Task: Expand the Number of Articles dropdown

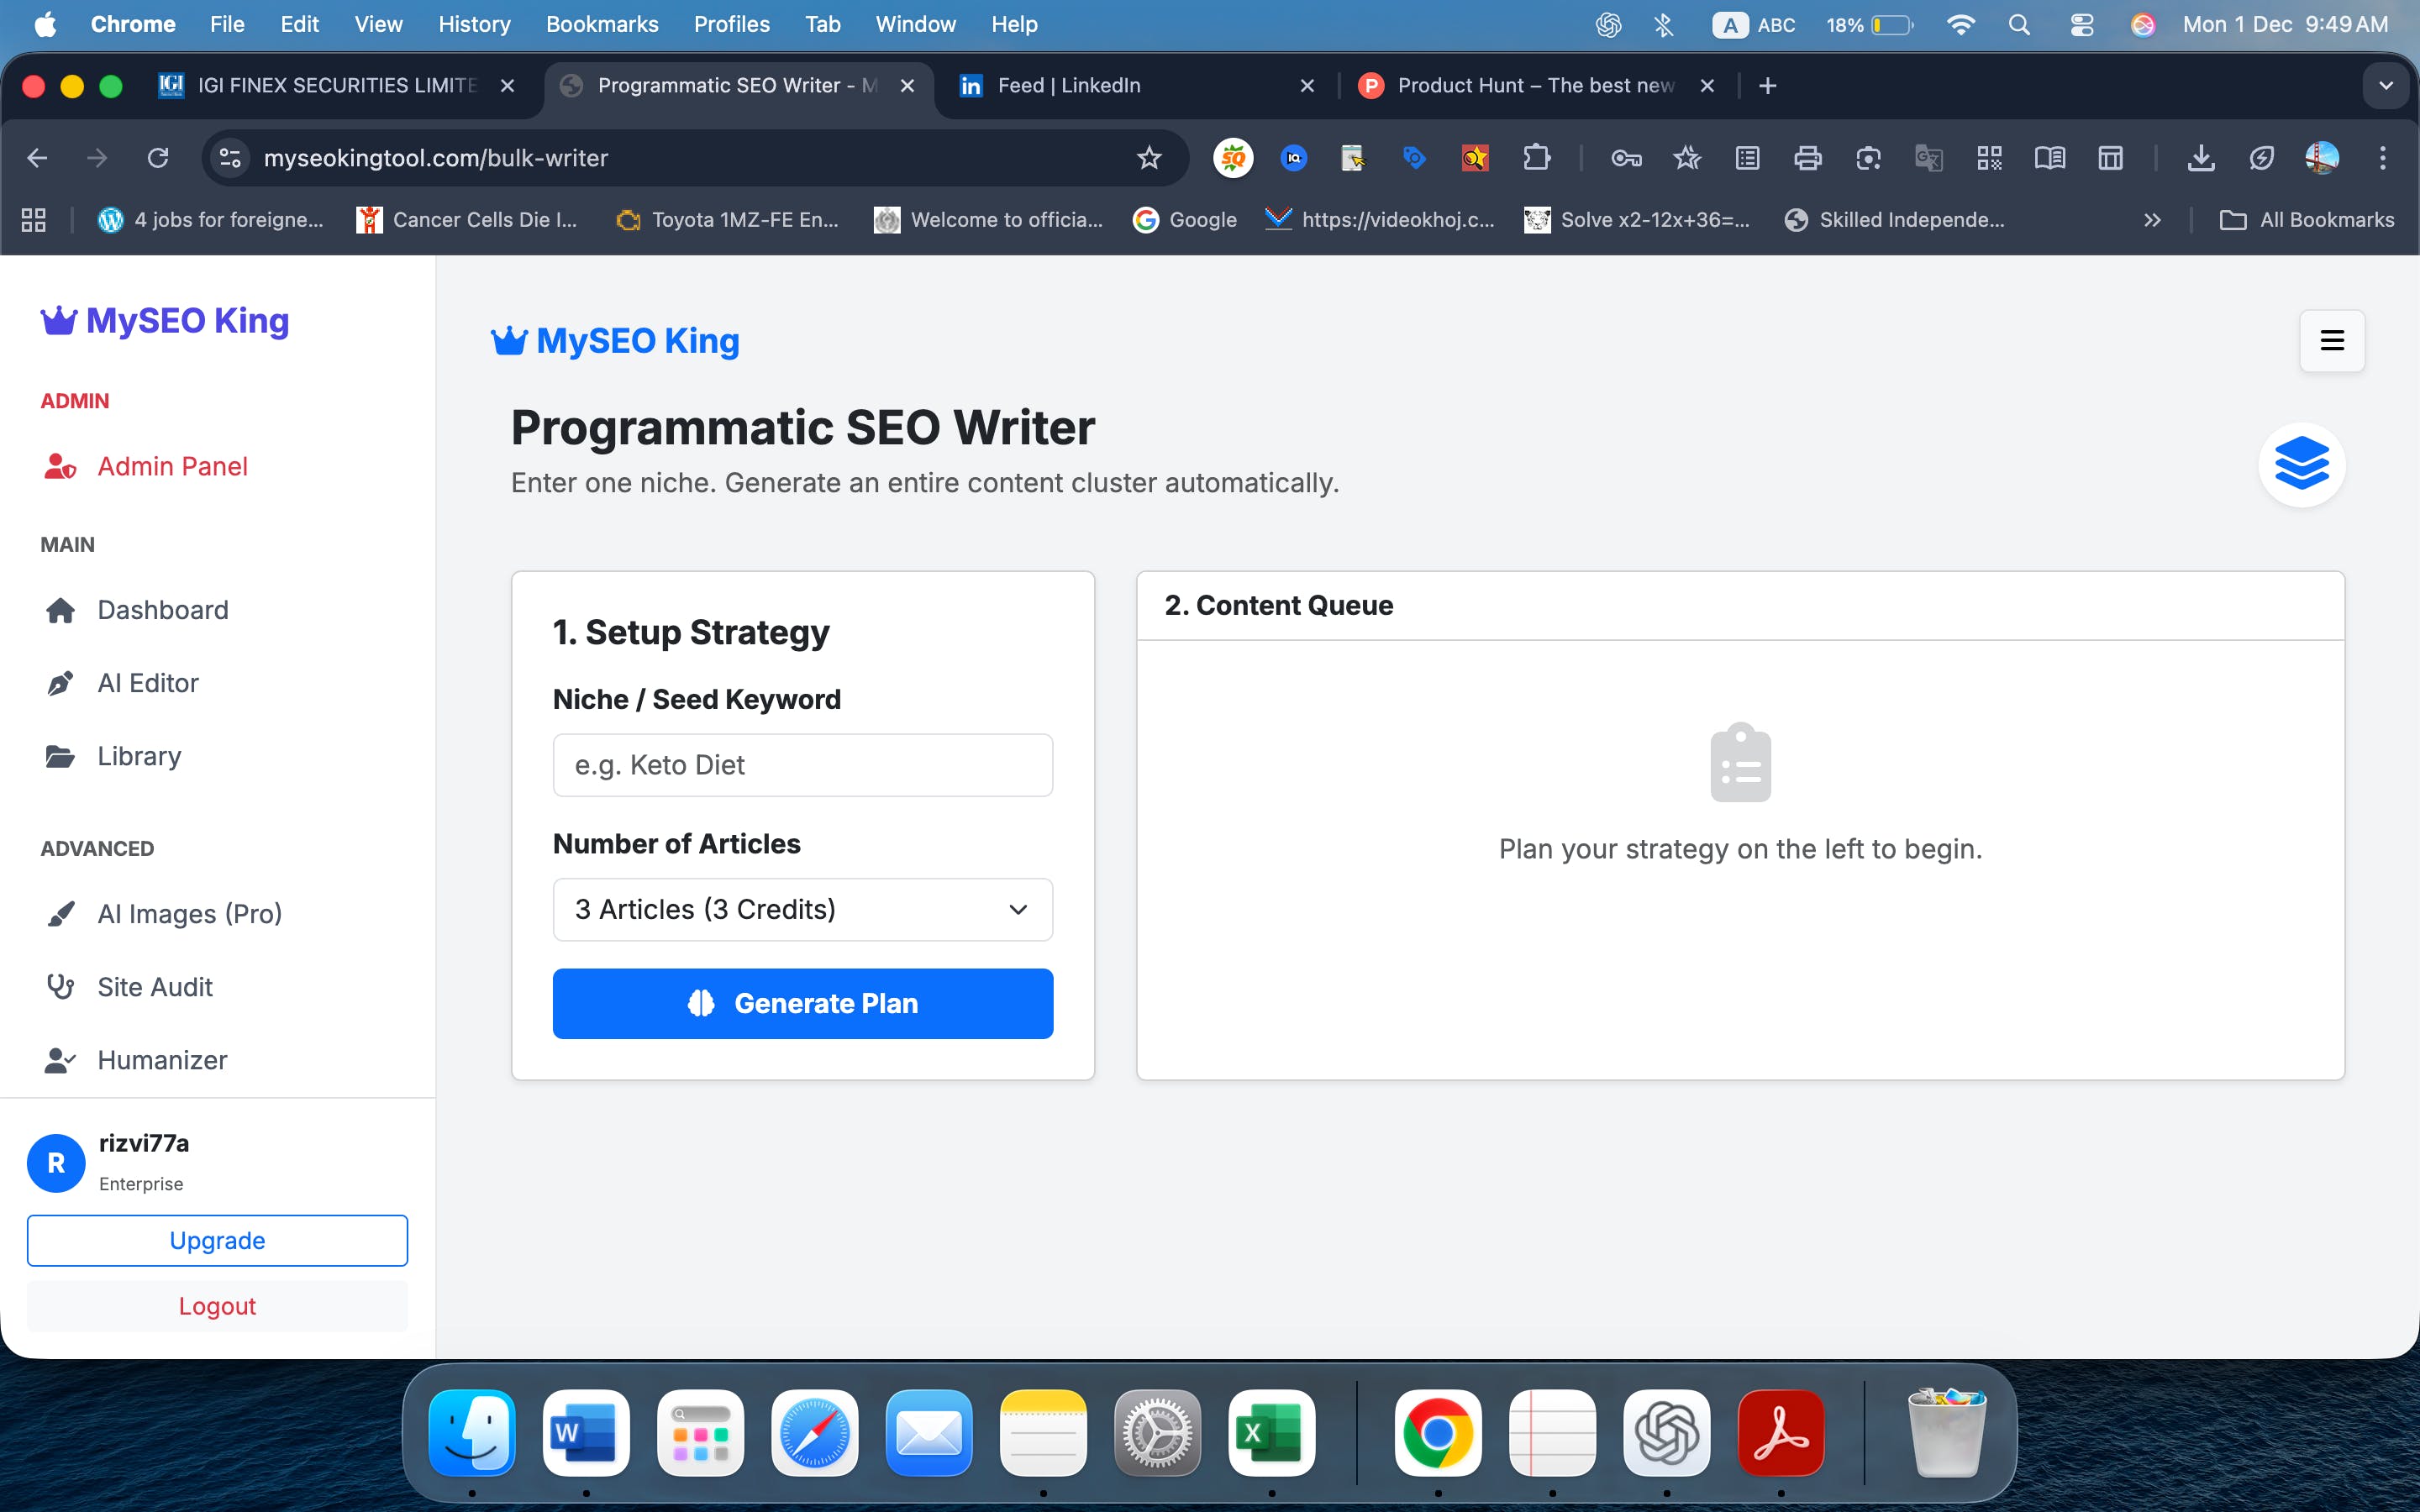Action: pos(802,909)
